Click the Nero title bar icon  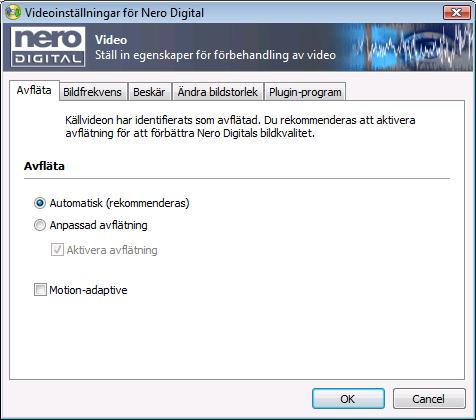[x=13, y=13]
